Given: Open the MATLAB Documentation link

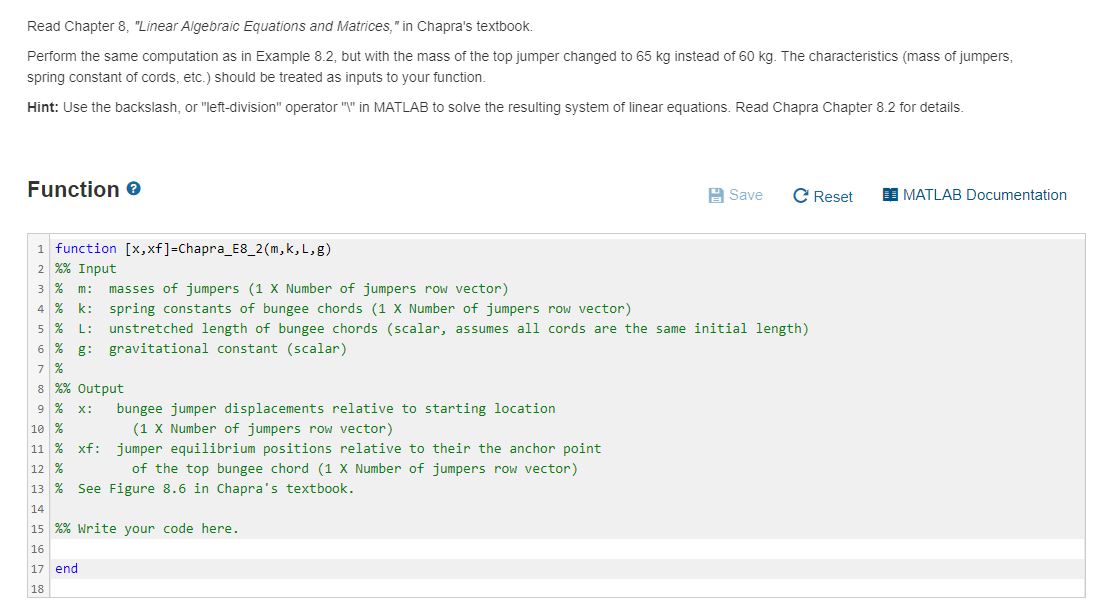Looking at the screenshot, I should pos(983,195).
